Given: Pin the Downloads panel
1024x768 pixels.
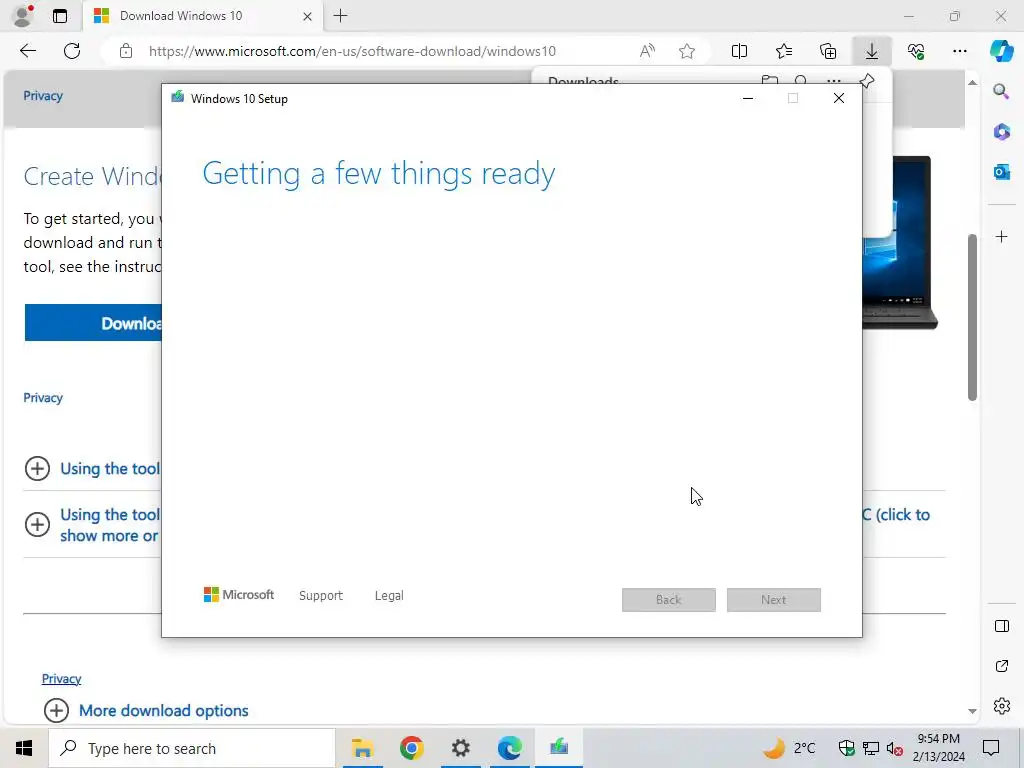Looking at the screenshot, I should (867, 81).
